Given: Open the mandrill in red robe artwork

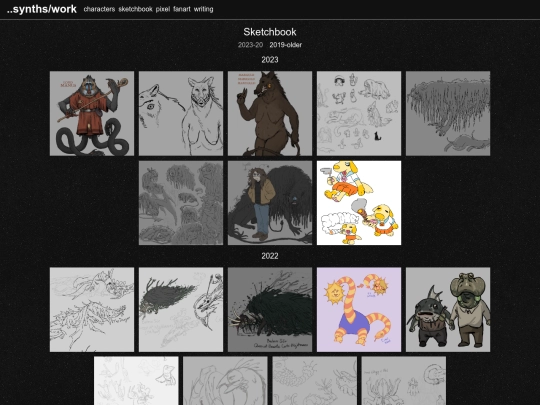Looking at the screenshot, I should (x=92, y=113).
